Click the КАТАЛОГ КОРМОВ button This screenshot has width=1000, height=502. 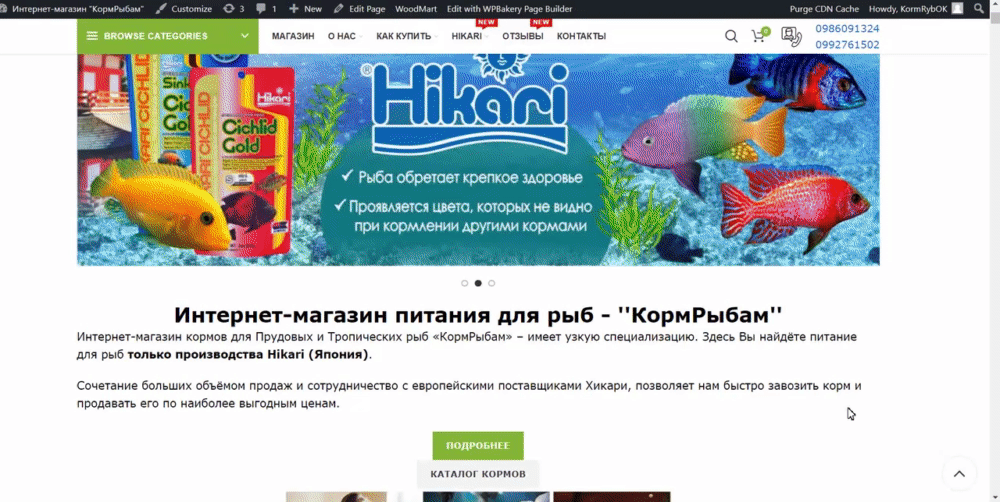click(478, 474)
